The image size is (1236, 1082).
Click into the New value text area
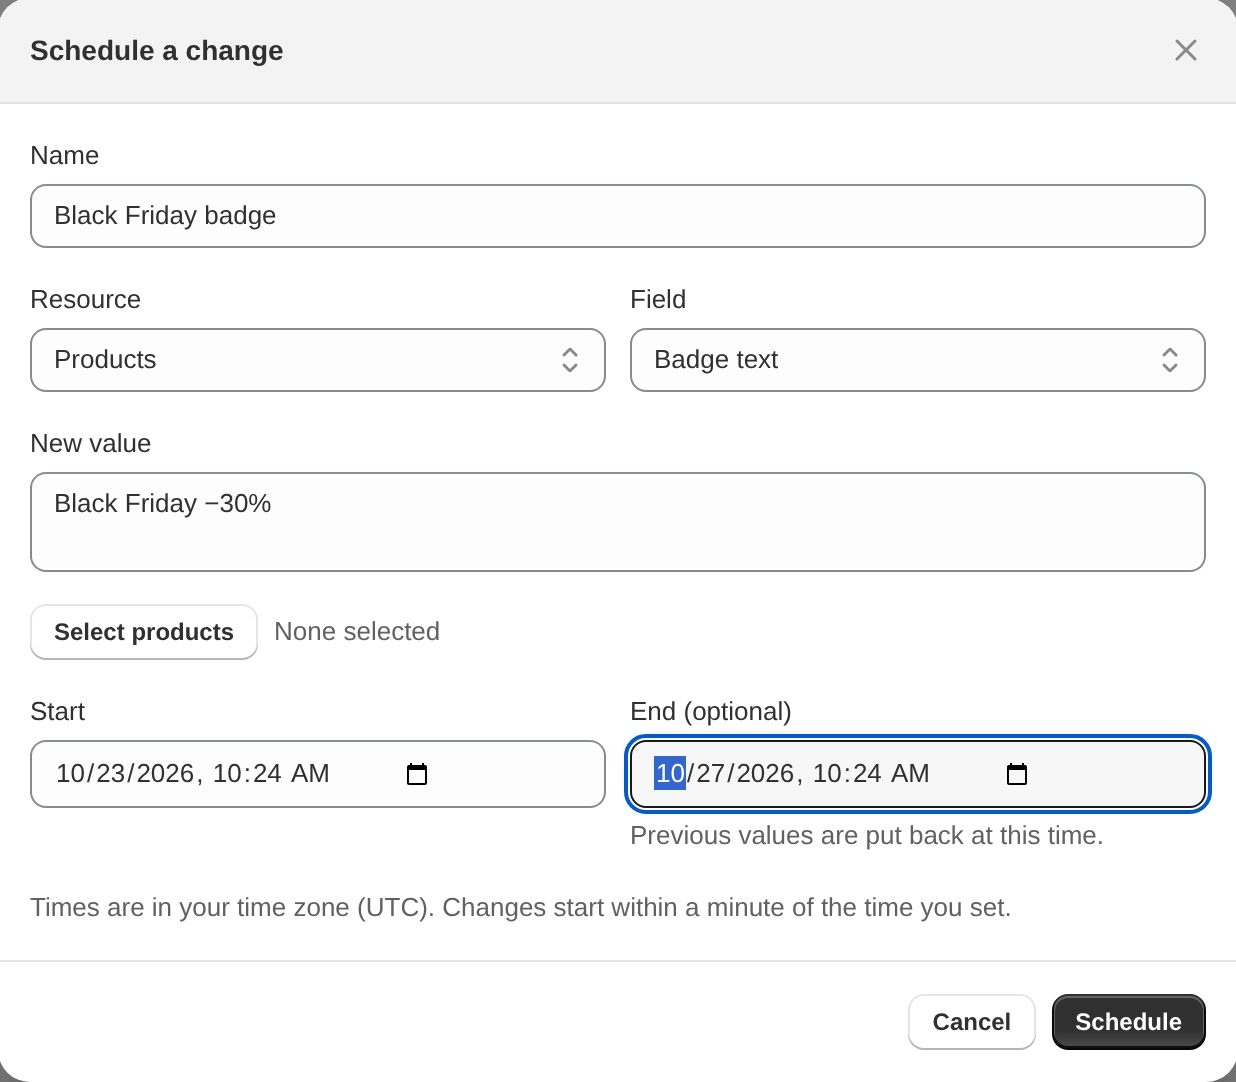tap(618, 522)
